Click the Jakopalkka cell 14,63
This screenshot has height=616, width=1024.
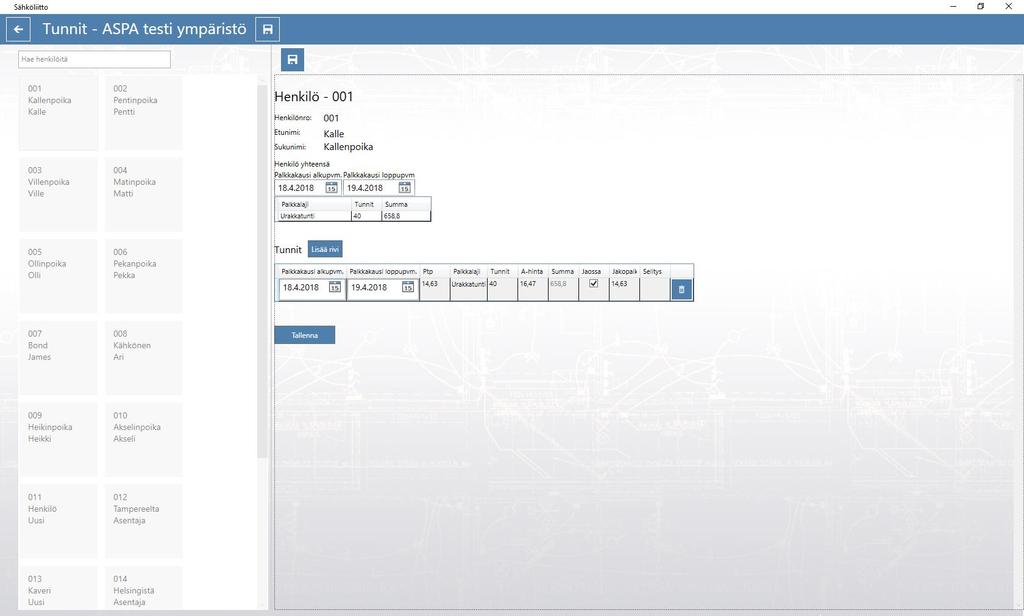(624, 289)
